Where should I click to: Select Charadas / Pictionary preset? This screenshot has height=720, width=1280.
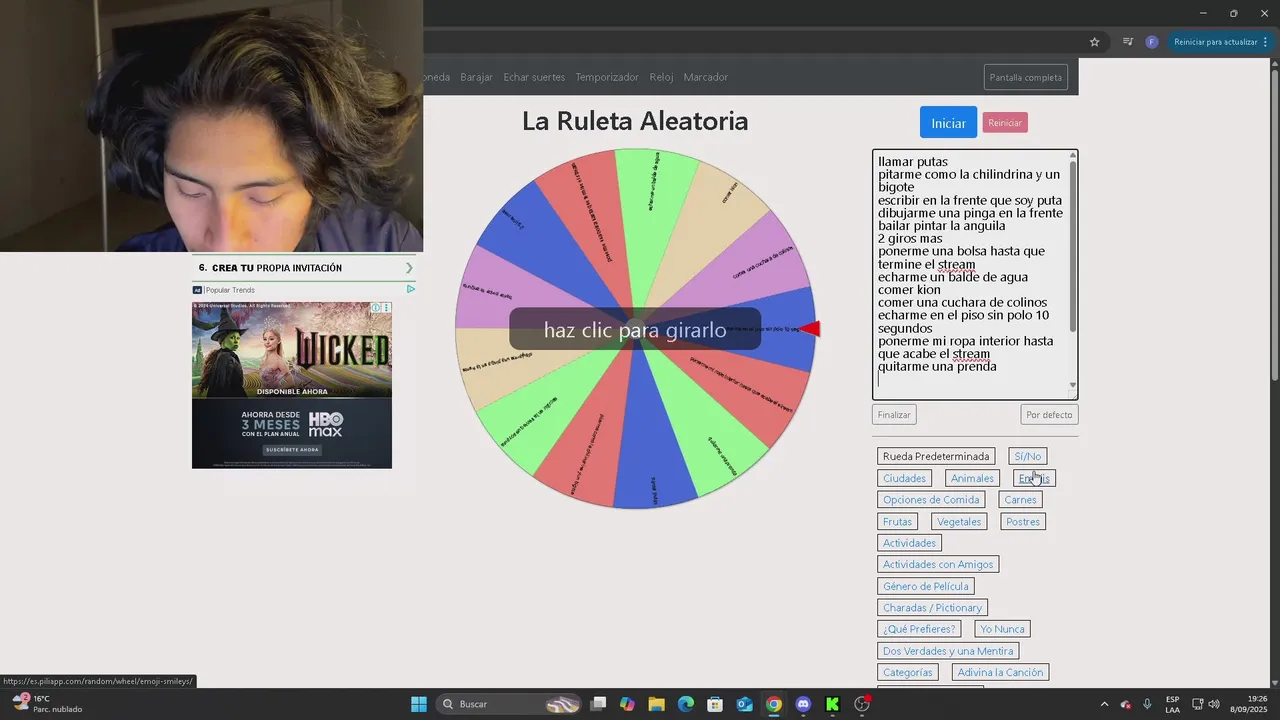coord(933,608)
